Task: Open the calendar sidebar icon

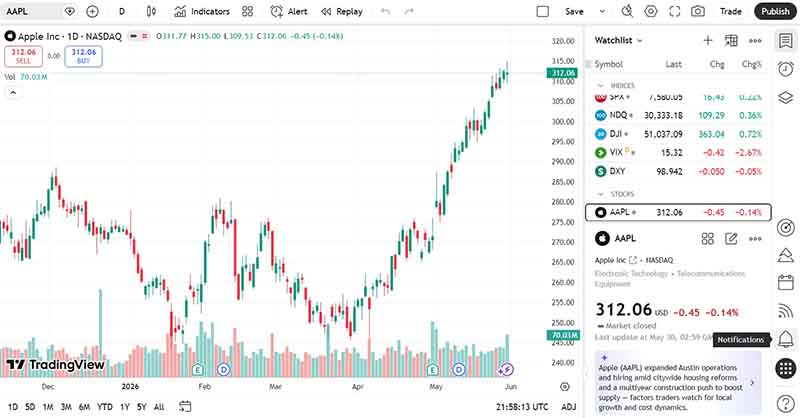Action: [x=786, y=282]
